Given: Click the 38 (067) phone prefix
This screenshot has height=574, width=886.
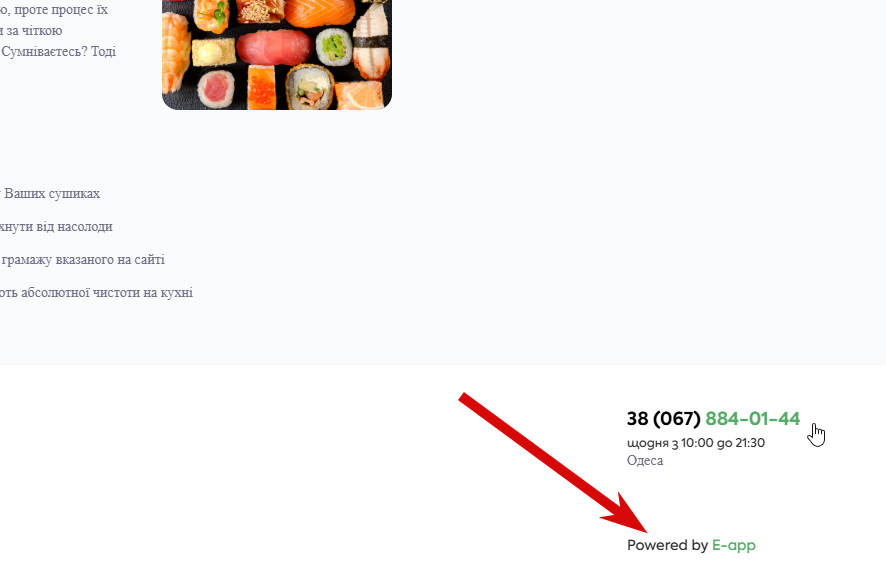Looking at the screenshot, I should click(663, 419).
